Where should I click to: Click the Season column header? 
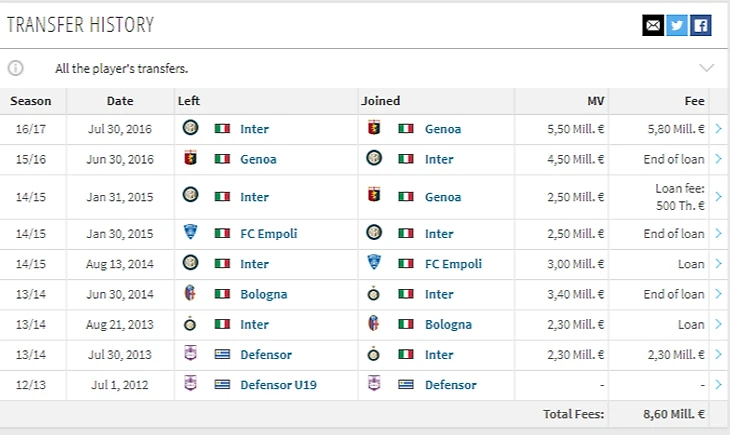[x=30, y=101]
